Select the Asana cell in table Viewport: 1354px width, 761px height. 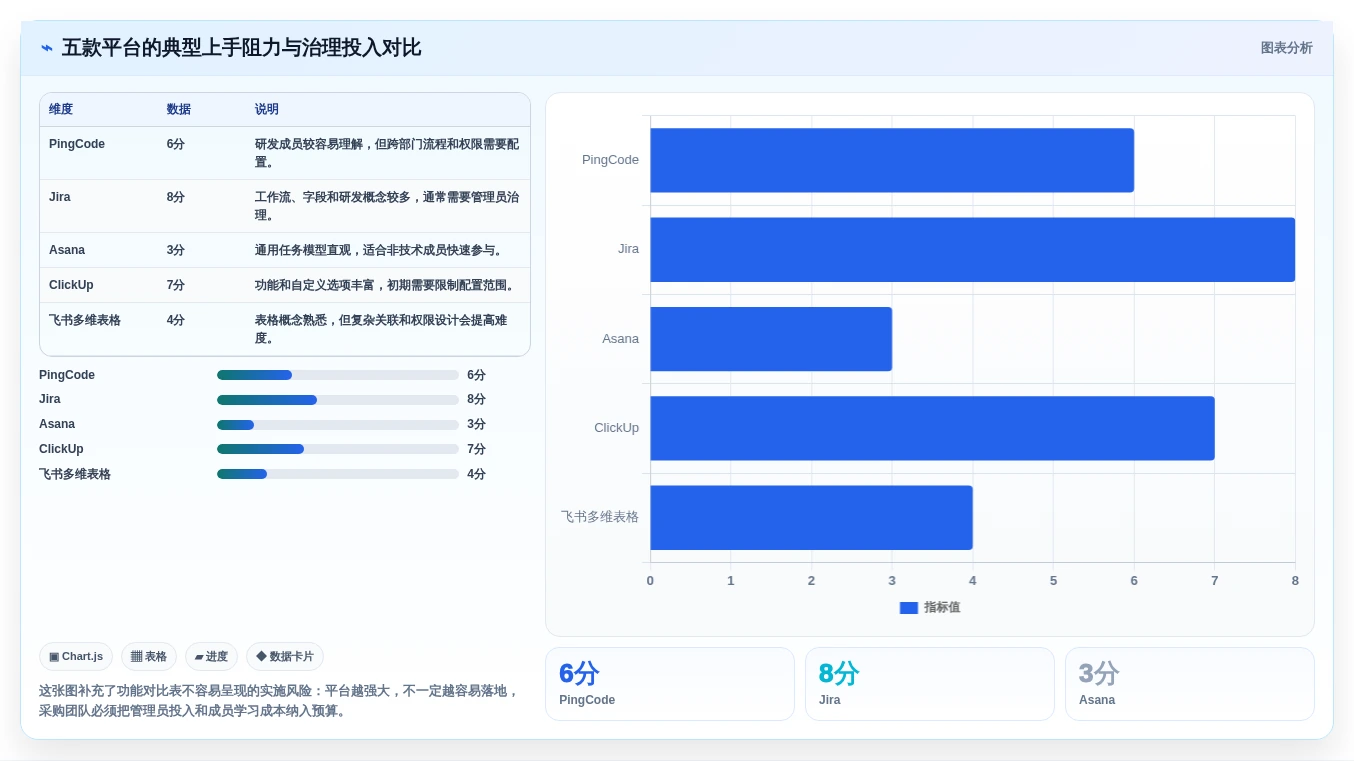click(x=67, y=250)
